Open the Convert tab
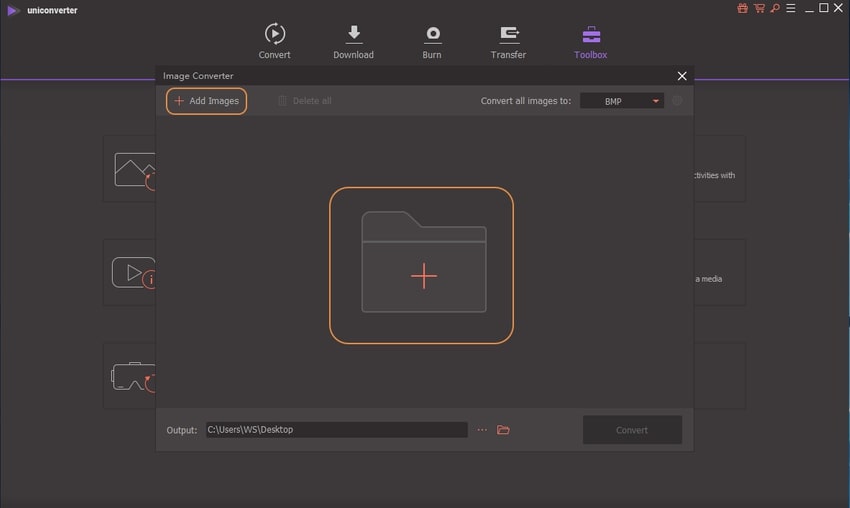850x508 pixels. 274,41
